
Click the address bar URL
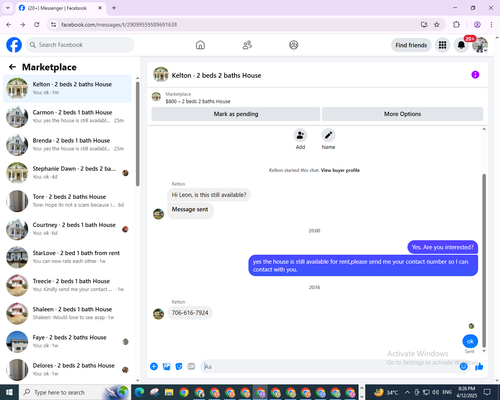119,25
